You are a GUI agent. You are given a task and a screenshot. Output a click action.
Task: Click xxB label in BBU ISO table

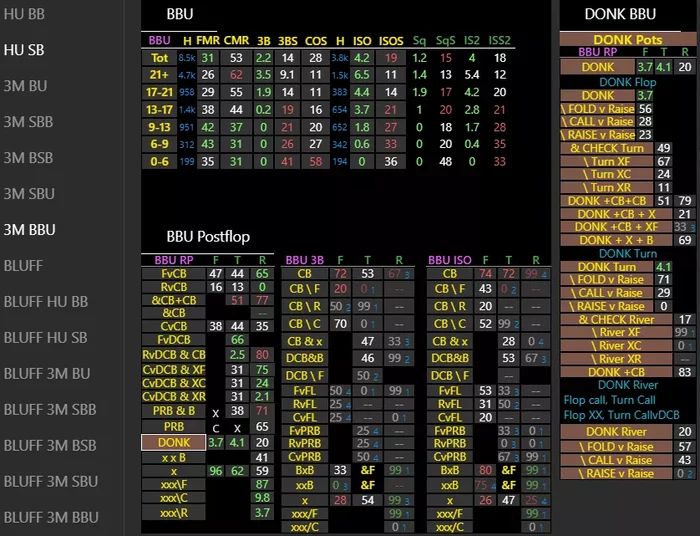[x=450, y=485]
